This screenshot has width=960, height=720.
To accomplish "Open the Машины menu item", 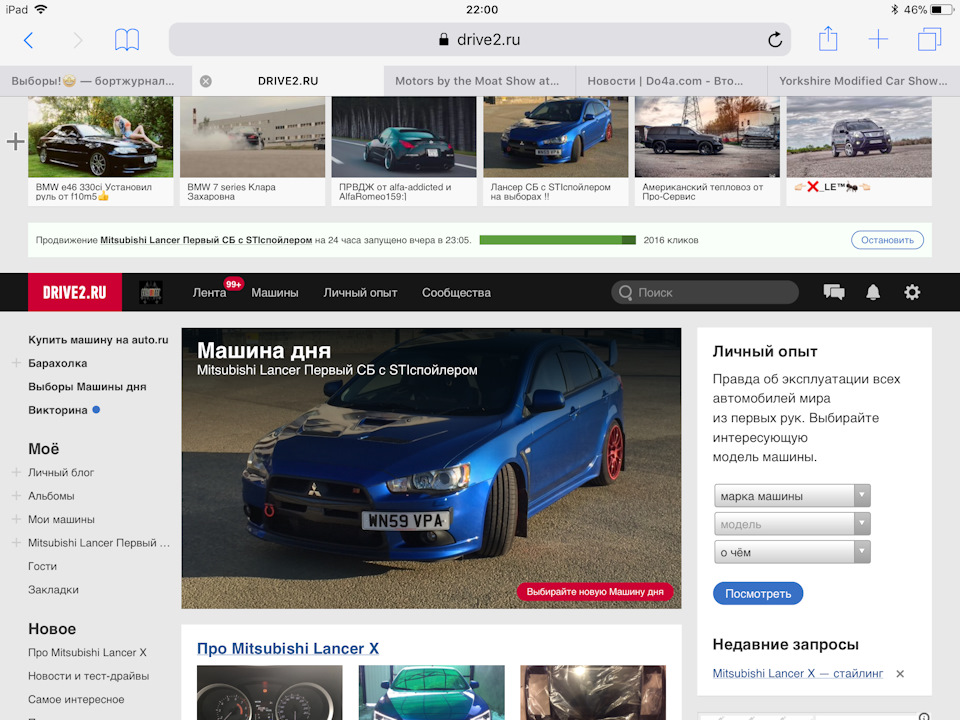I will coord(275,293).
